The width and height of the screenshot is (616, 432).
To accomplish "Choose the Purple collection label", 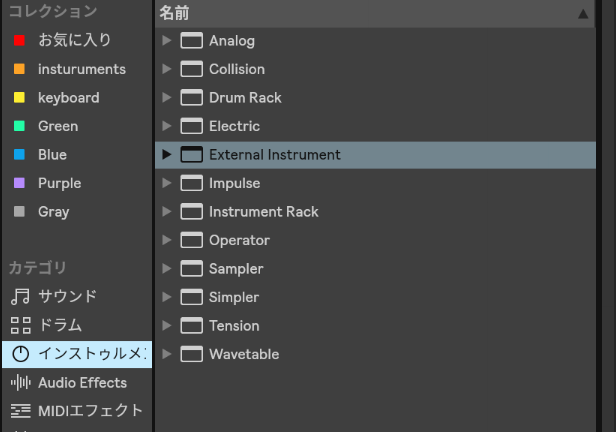I will click(59, 183).
